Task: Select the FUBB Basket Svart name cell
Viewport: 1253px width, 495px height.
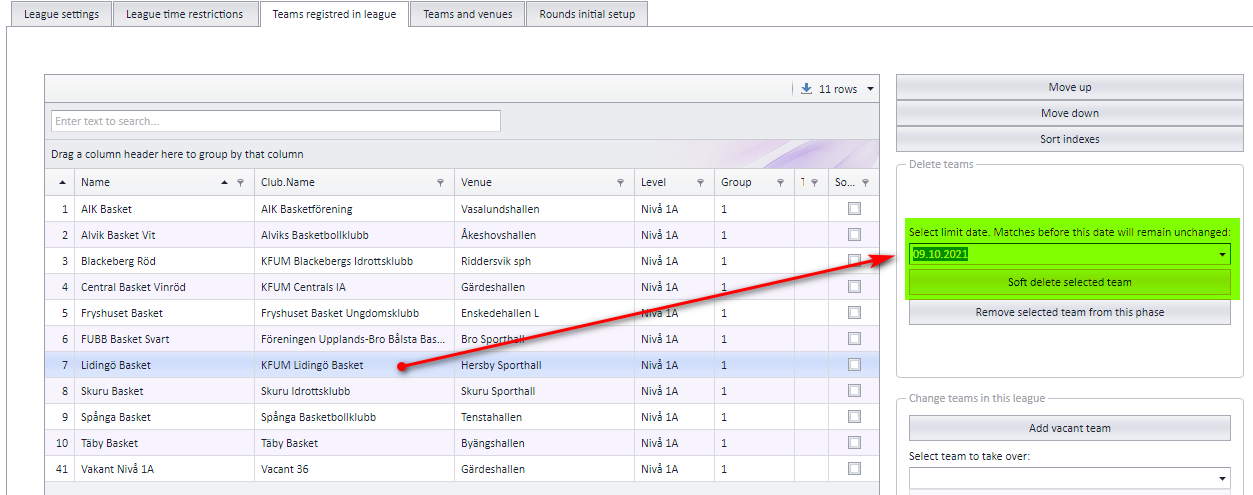Action: tap(164, 339)
